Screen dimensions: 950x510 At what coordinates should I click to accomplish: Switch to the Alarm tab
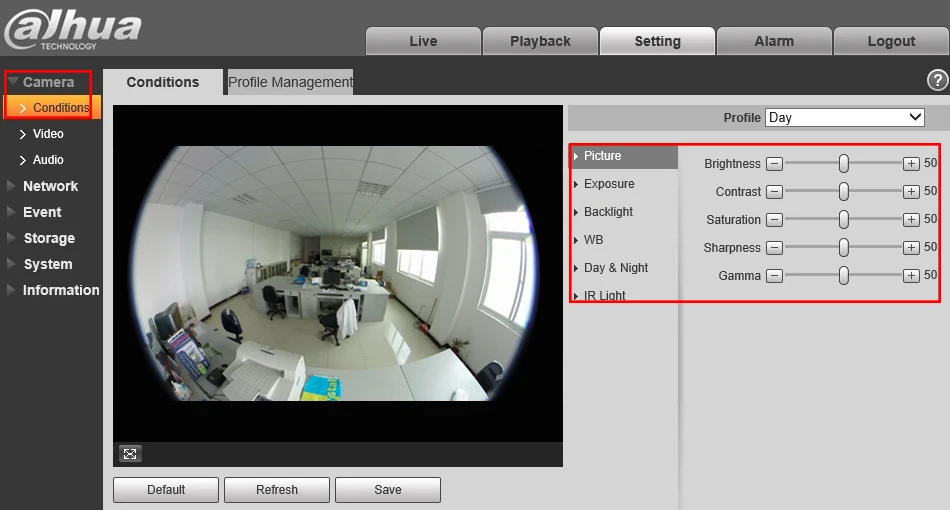pos(774,41)
